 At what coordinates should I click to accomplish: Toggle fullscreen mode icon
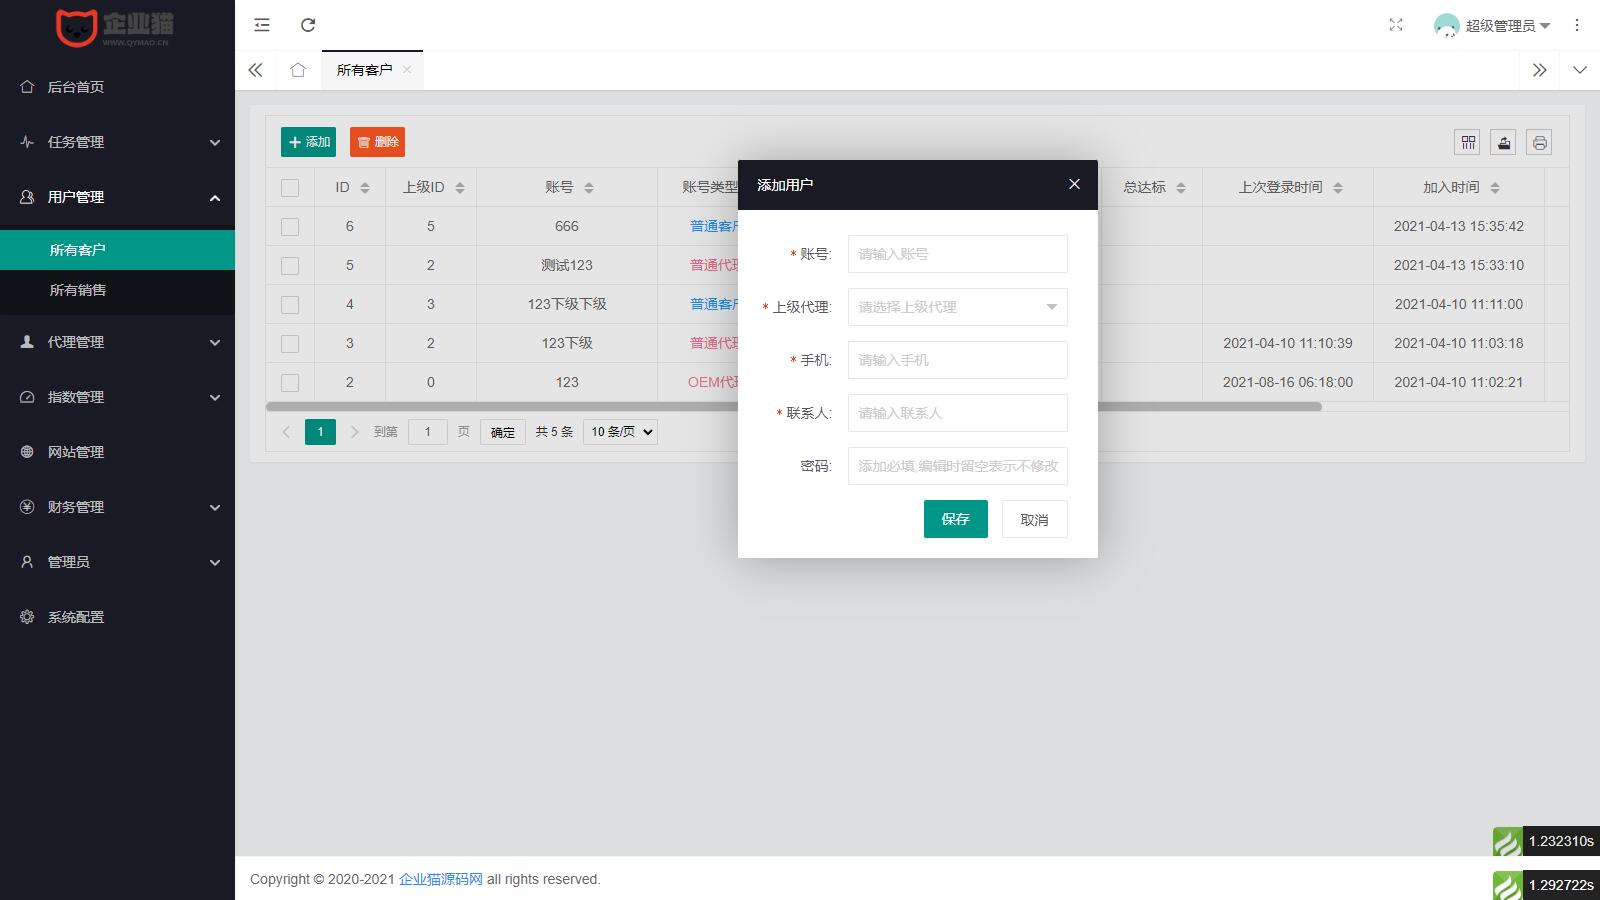click(x=1396, y=25)
